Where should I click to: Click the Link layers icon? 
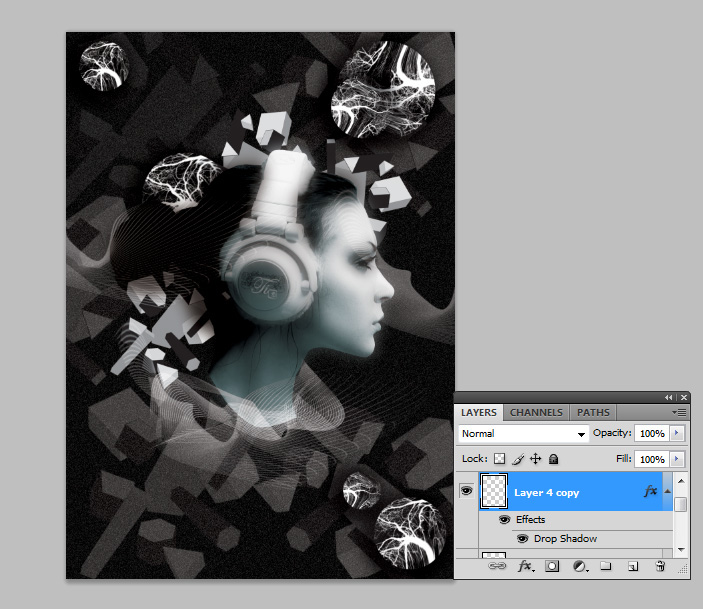click(496, 567)
